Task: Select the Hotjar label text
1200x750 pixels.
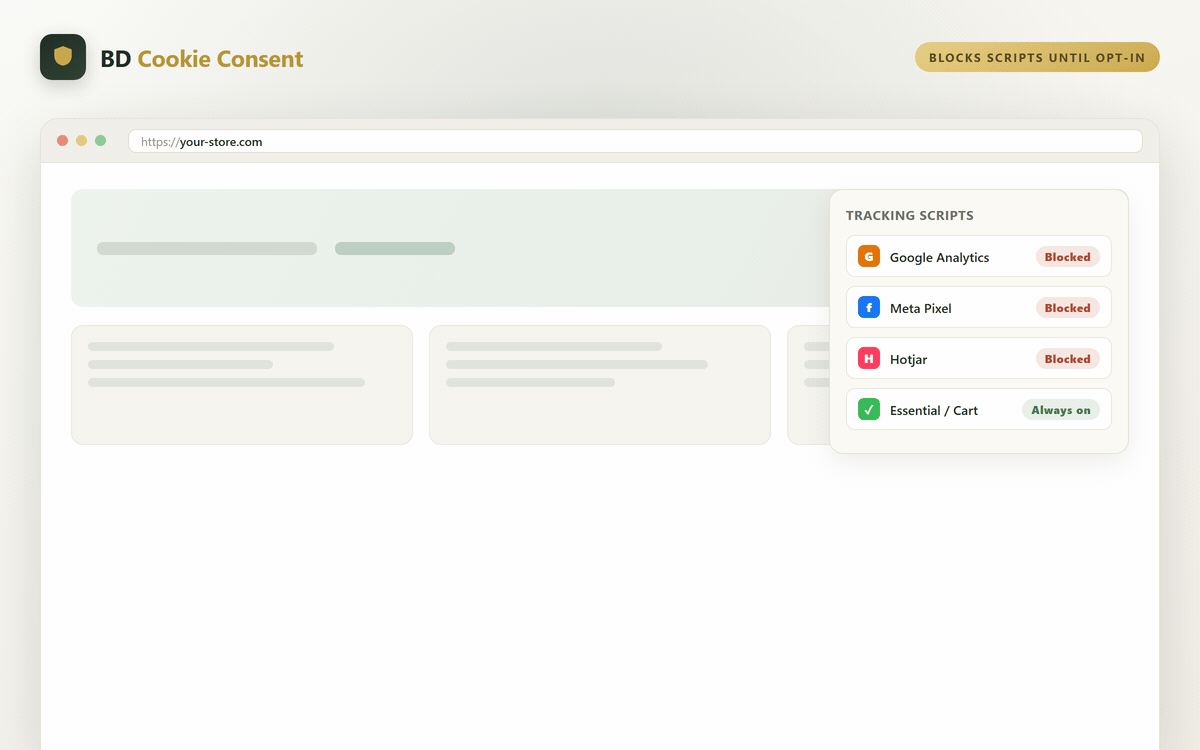Action: click(x=908, y=360)
